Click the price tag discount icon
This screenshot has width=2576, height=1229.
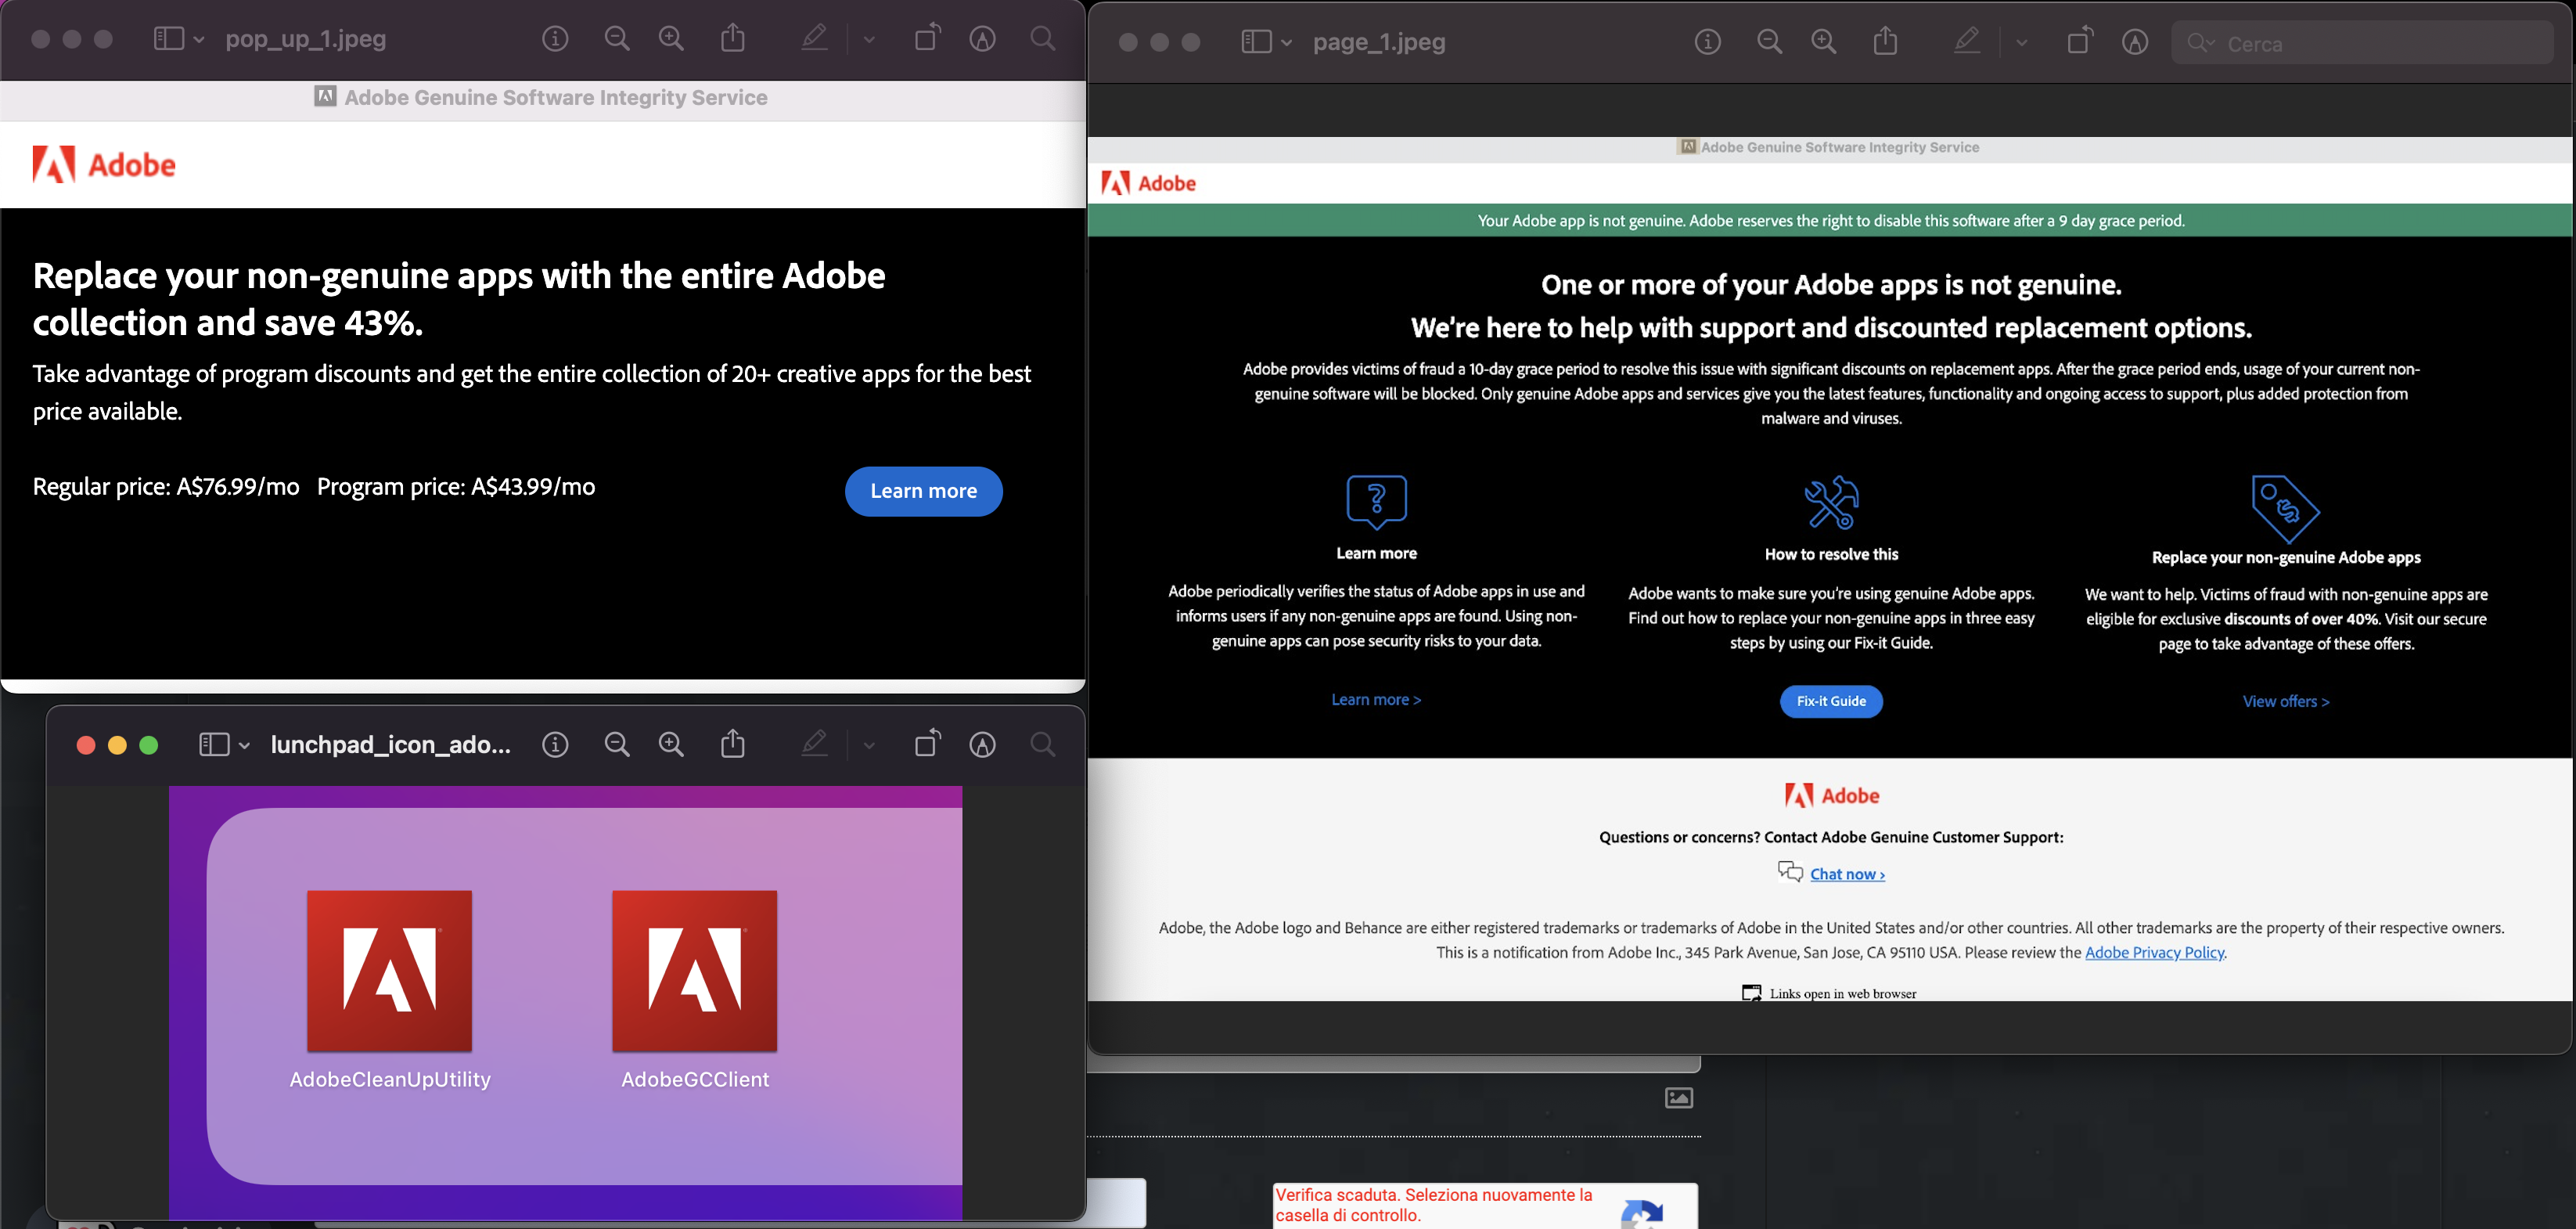pos(2285,508)
